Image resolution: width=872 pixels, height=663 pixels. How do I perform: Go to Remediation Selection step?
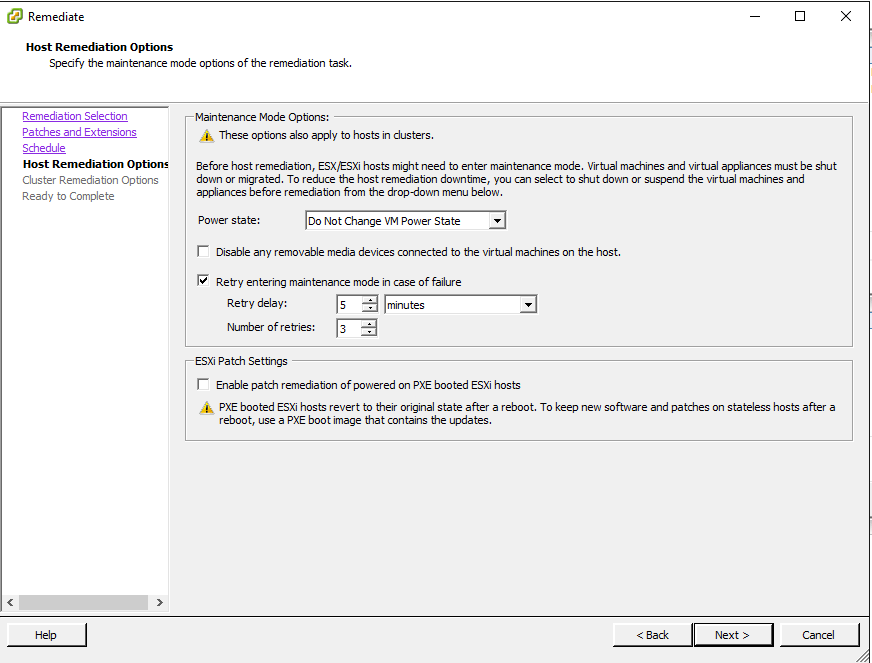tap(75, 116)
